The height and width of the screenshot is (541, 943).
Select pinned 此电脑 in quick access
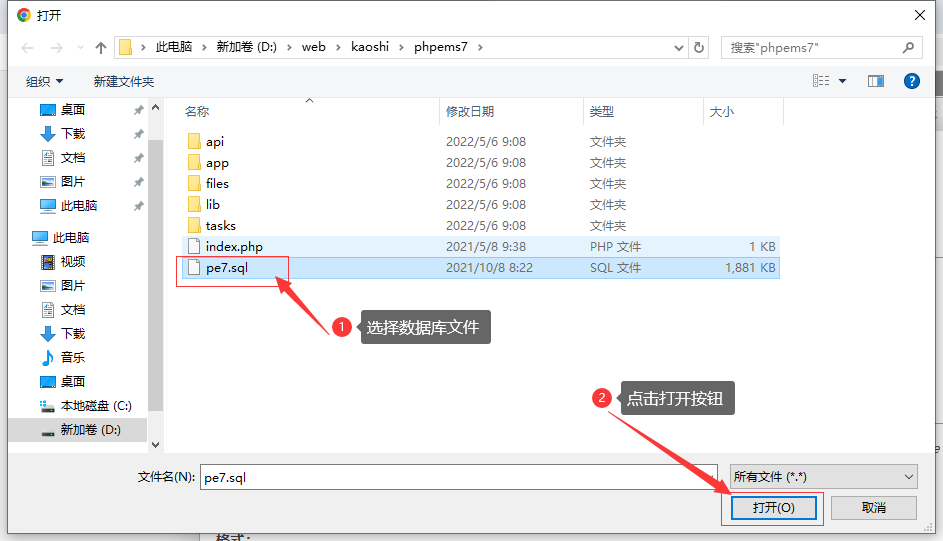coord(79,206)
